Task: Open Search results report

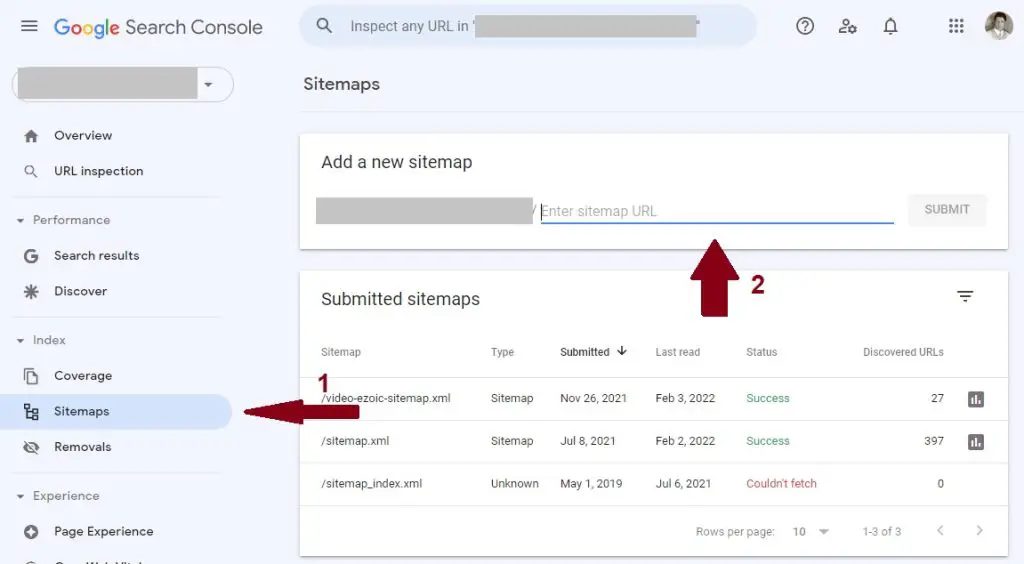Action: (x=97, y=256)
